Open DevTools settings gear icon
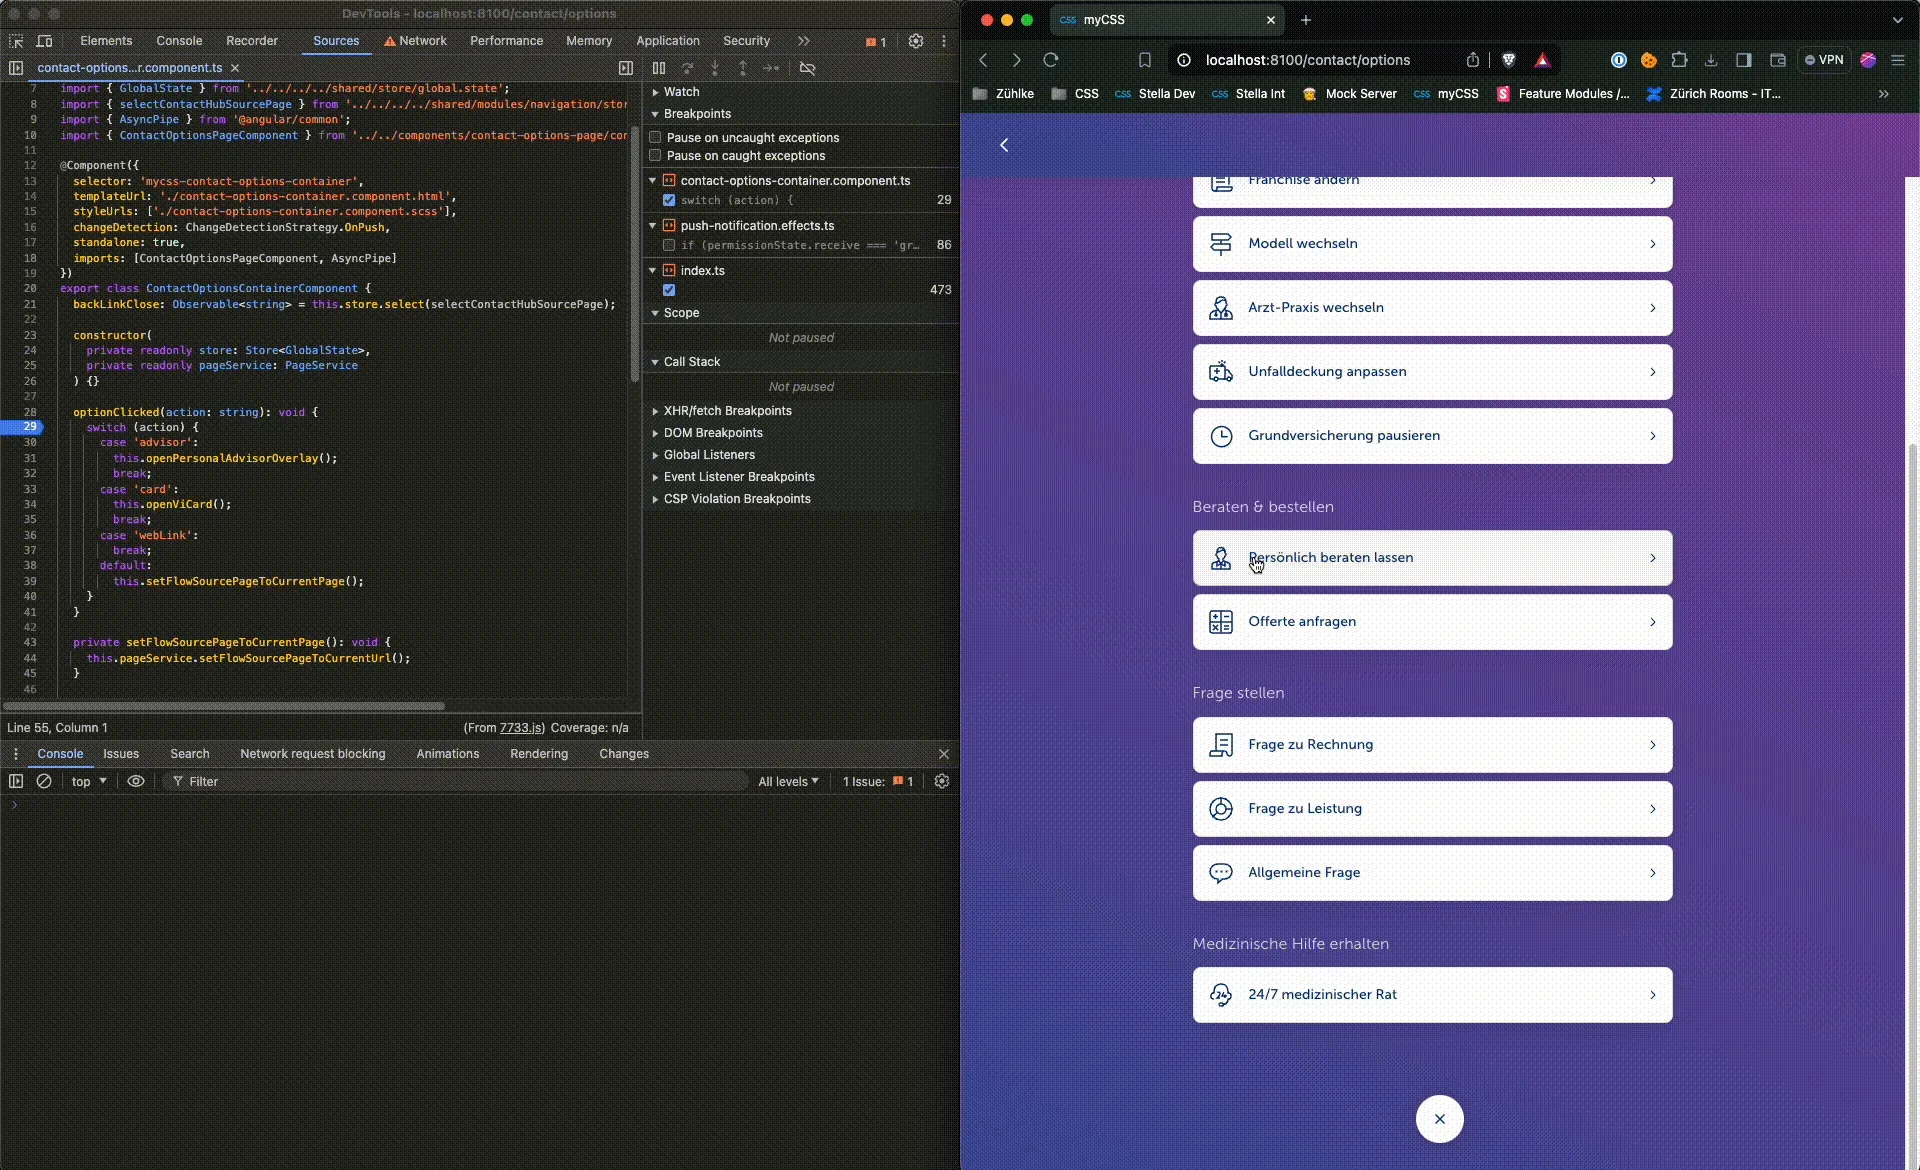 coord(916,41)
